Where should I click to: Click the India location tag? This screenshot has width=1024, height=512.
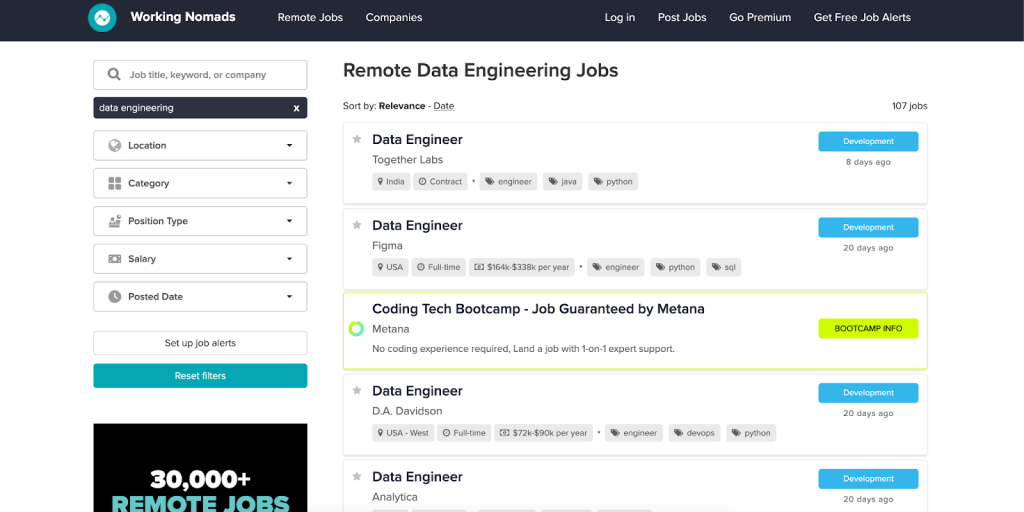[391, 182]
